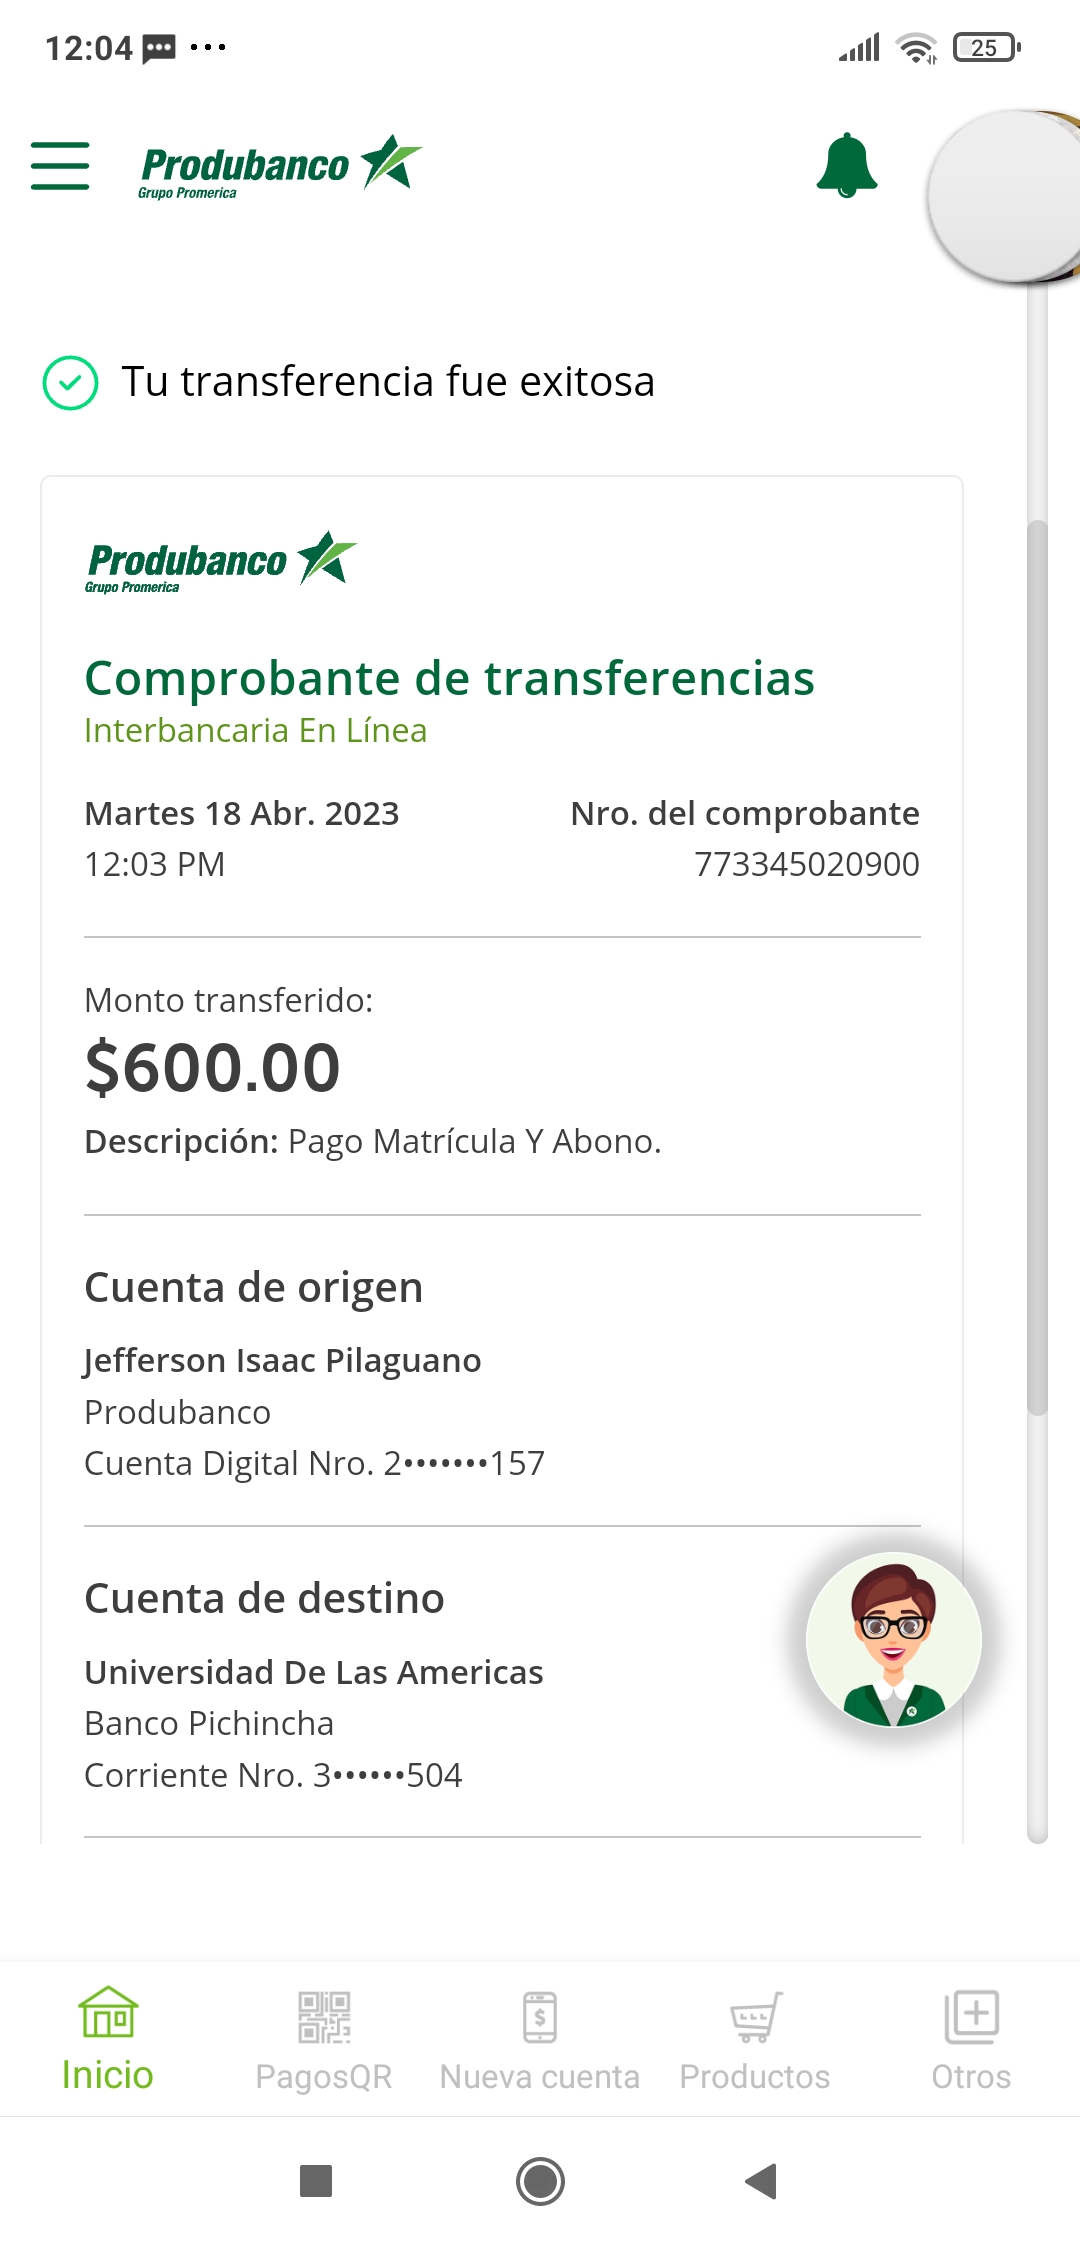Select the Nueva cuenta tab
The image size is (1080, 2246).
coord(540,2039)
